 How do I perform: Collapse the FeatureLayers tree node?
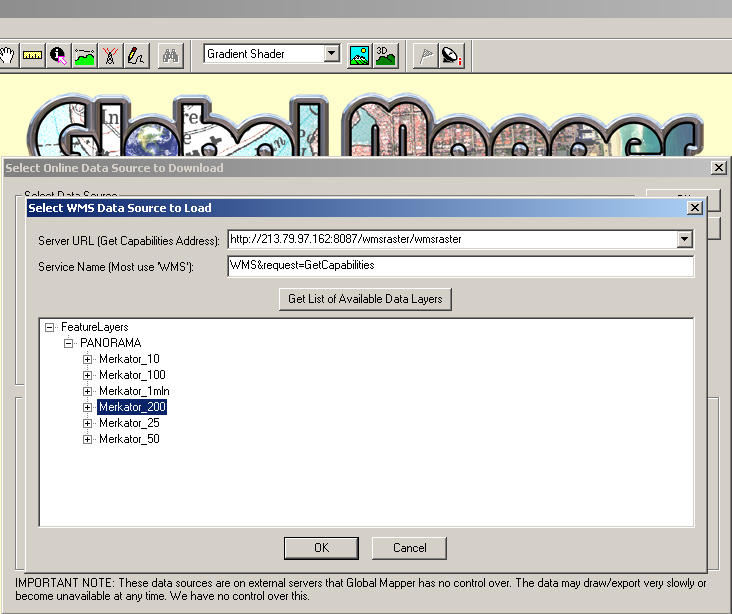coord(49,327)
